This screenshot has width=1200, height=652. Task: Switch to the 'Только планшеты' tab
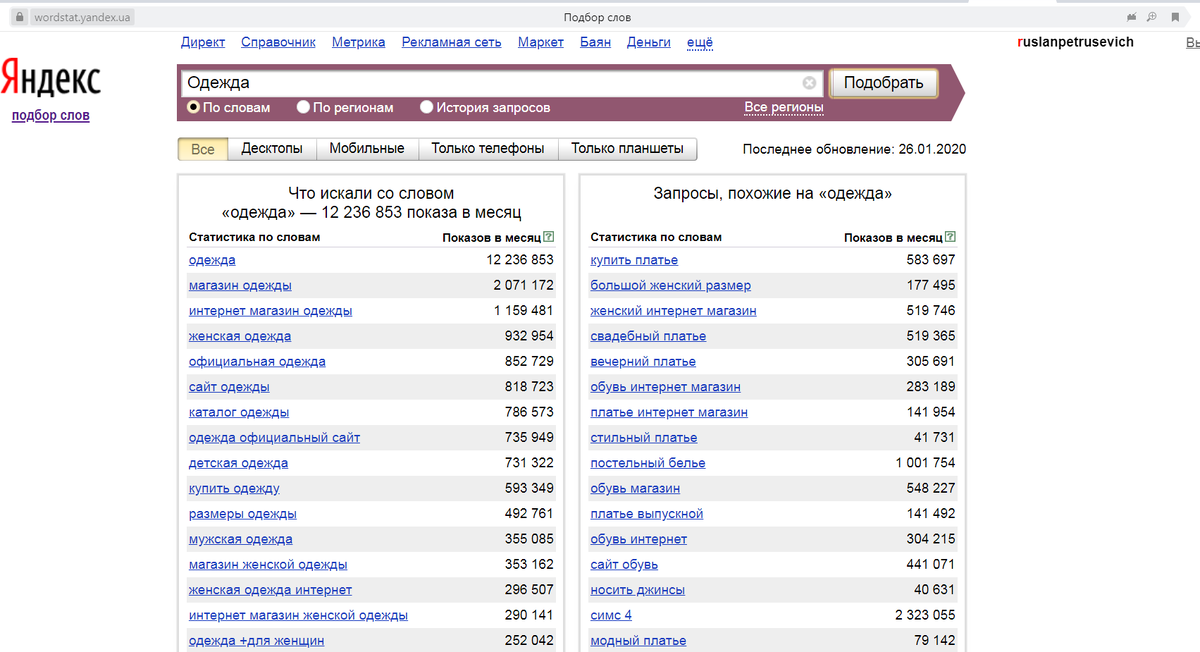627,149
